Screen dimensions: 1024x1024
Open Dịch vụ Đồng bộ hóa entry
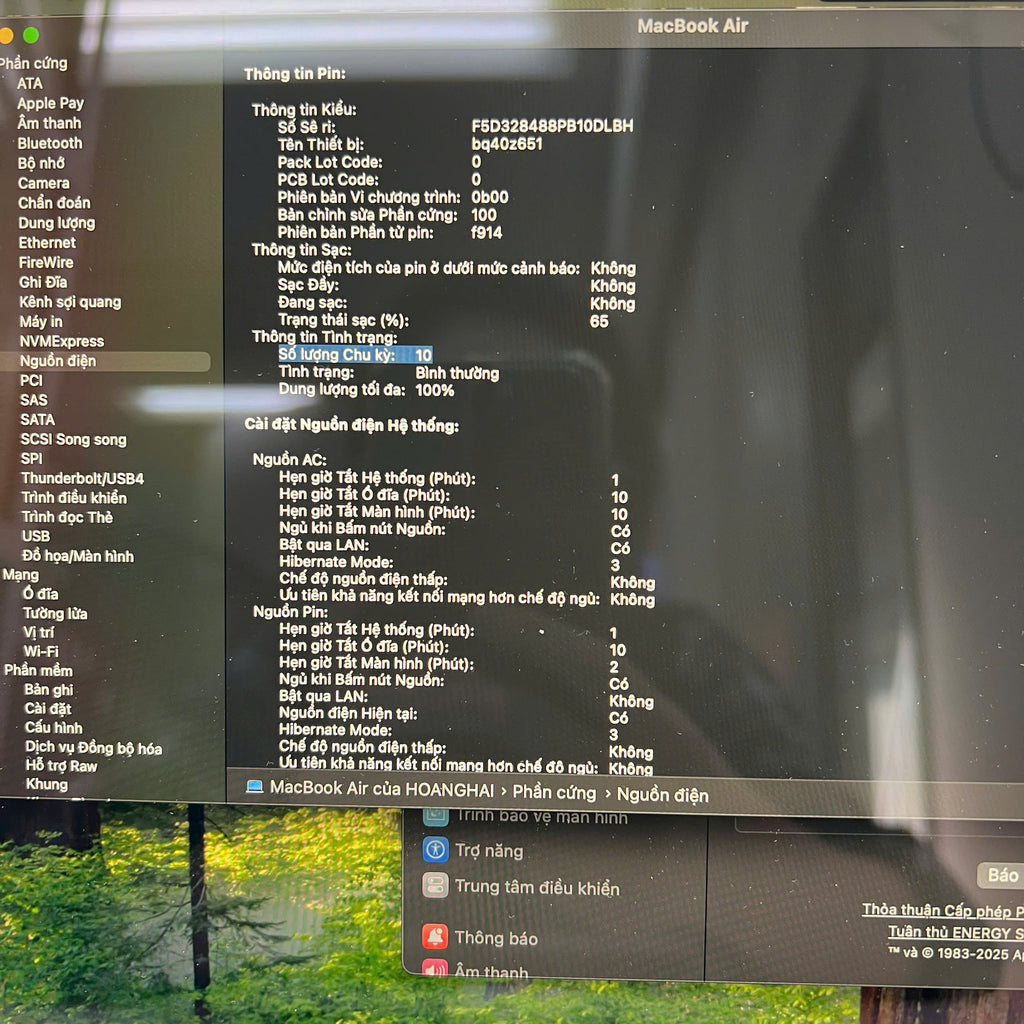tap(93, 748)
